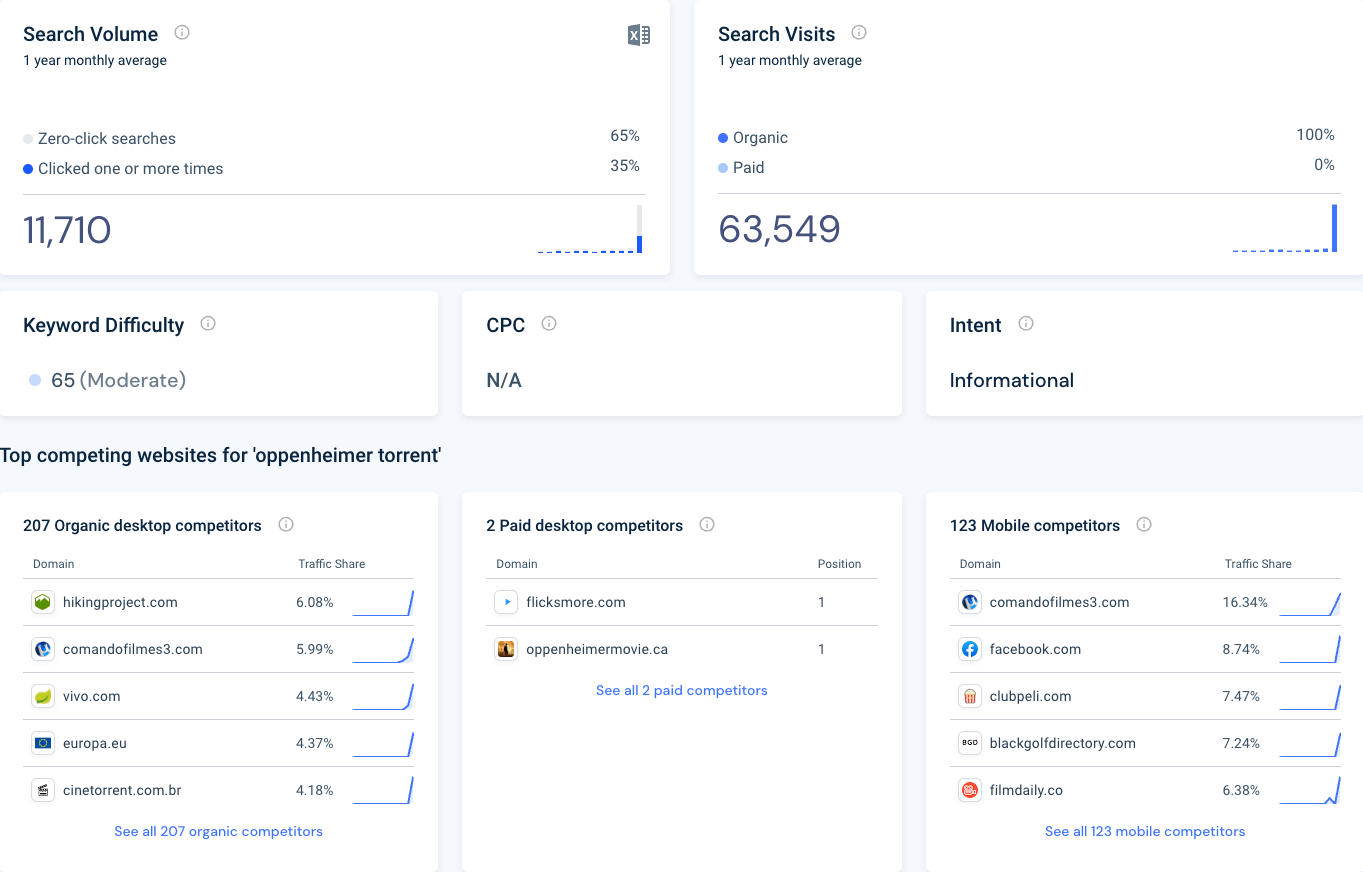Open cinetorrent.com.br domain link
The width and height of the screenshot is (1363, 872).
pos(121,790)
